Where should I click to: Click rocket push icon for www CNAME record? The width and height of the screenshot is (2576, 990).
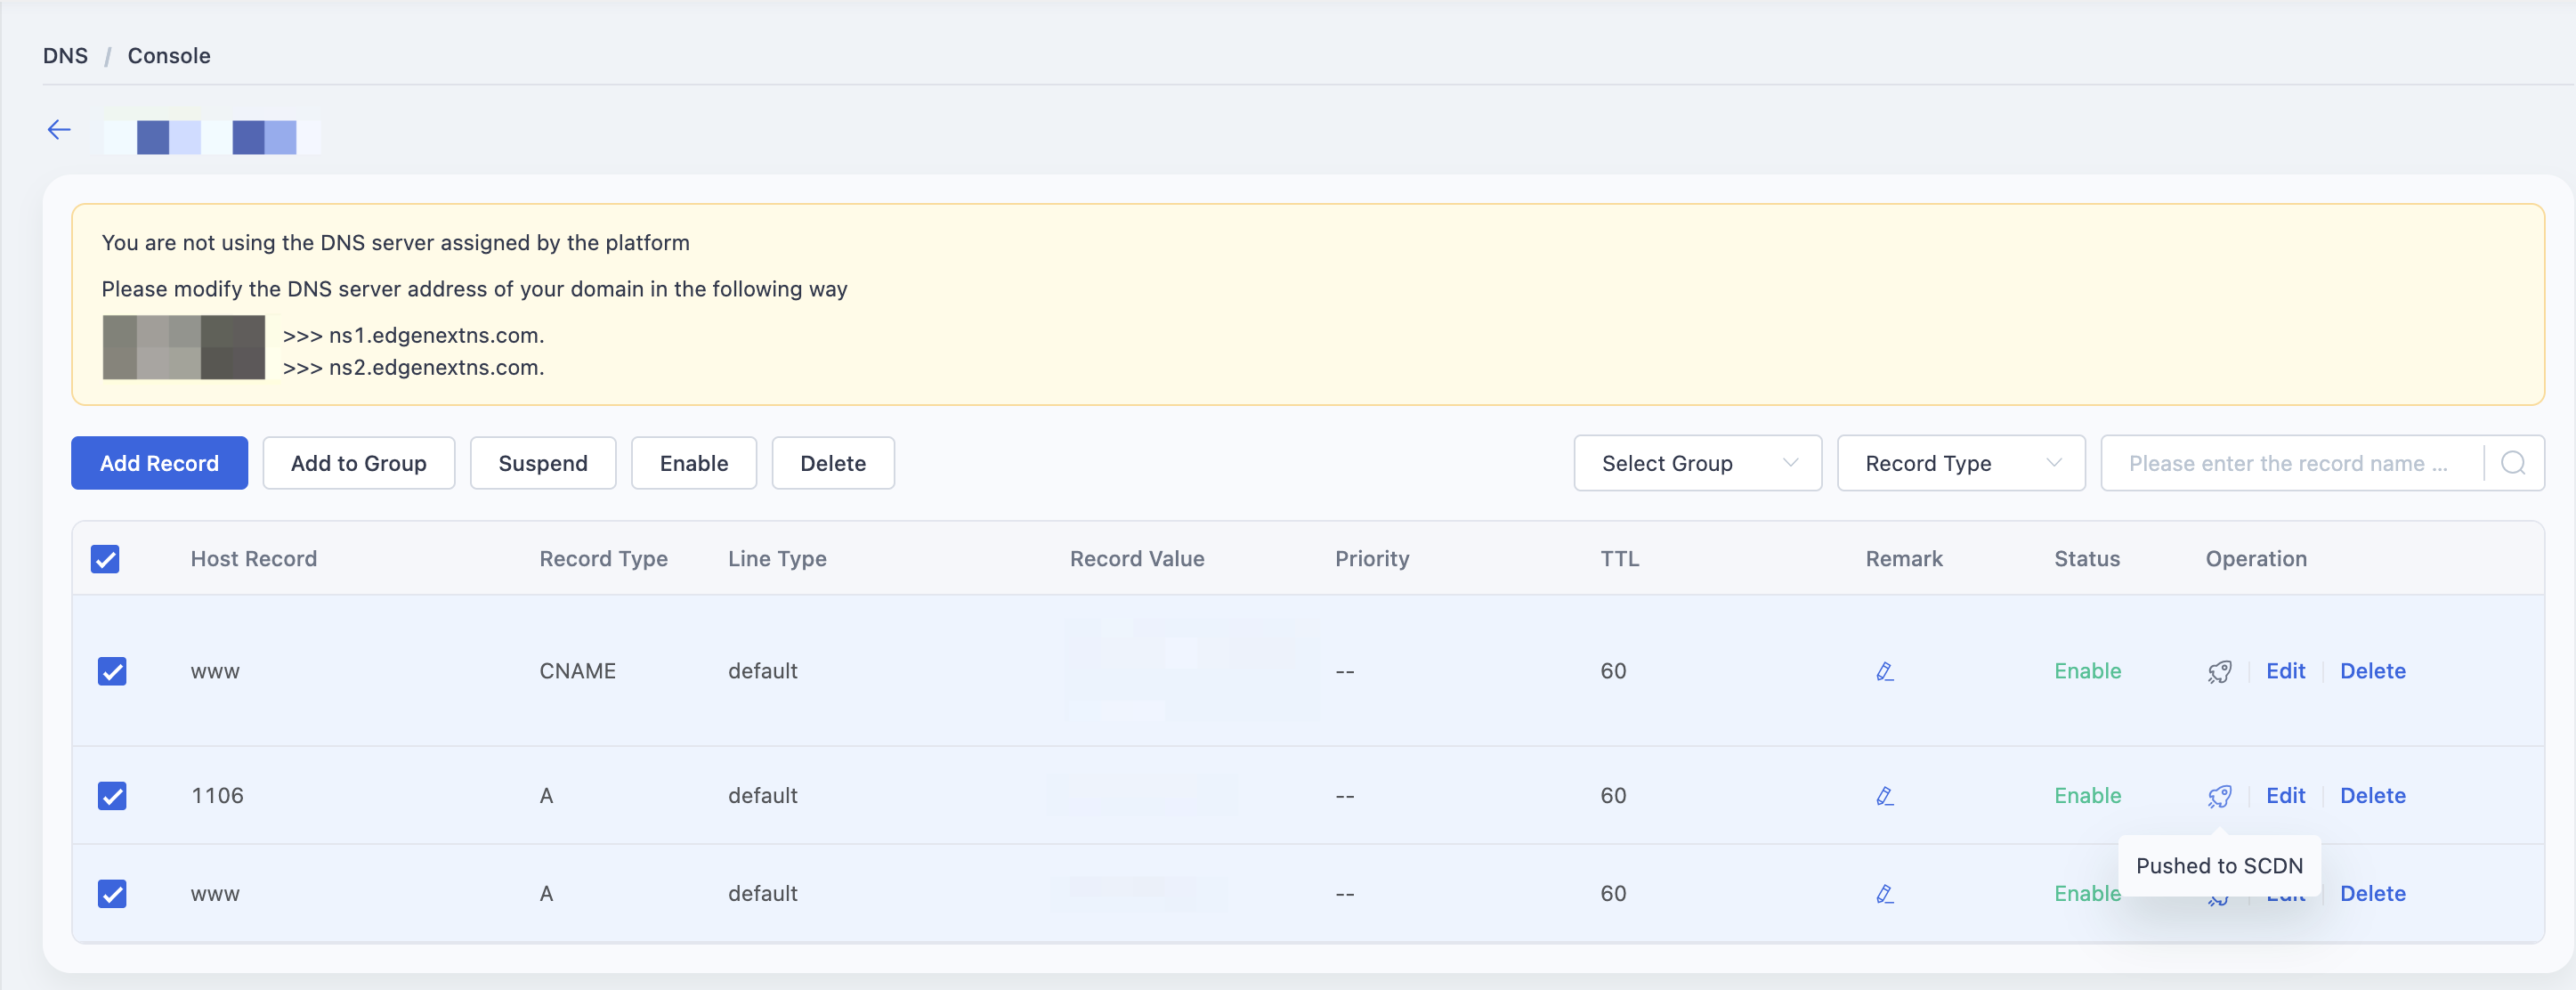pos(2219,671)
